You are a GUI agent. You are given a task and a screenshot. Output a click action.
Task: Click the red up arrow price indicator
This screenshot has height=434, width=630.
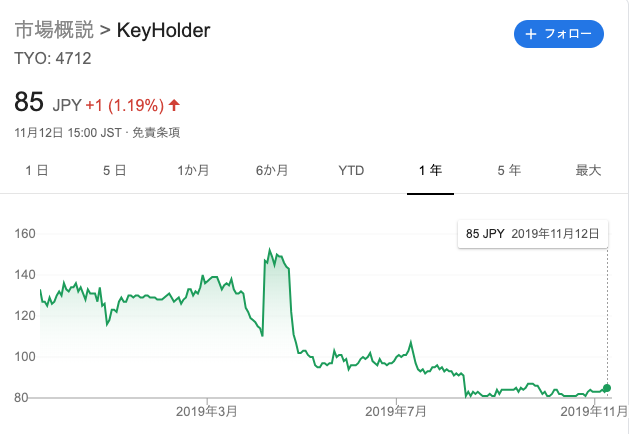[x=174, y=105]
